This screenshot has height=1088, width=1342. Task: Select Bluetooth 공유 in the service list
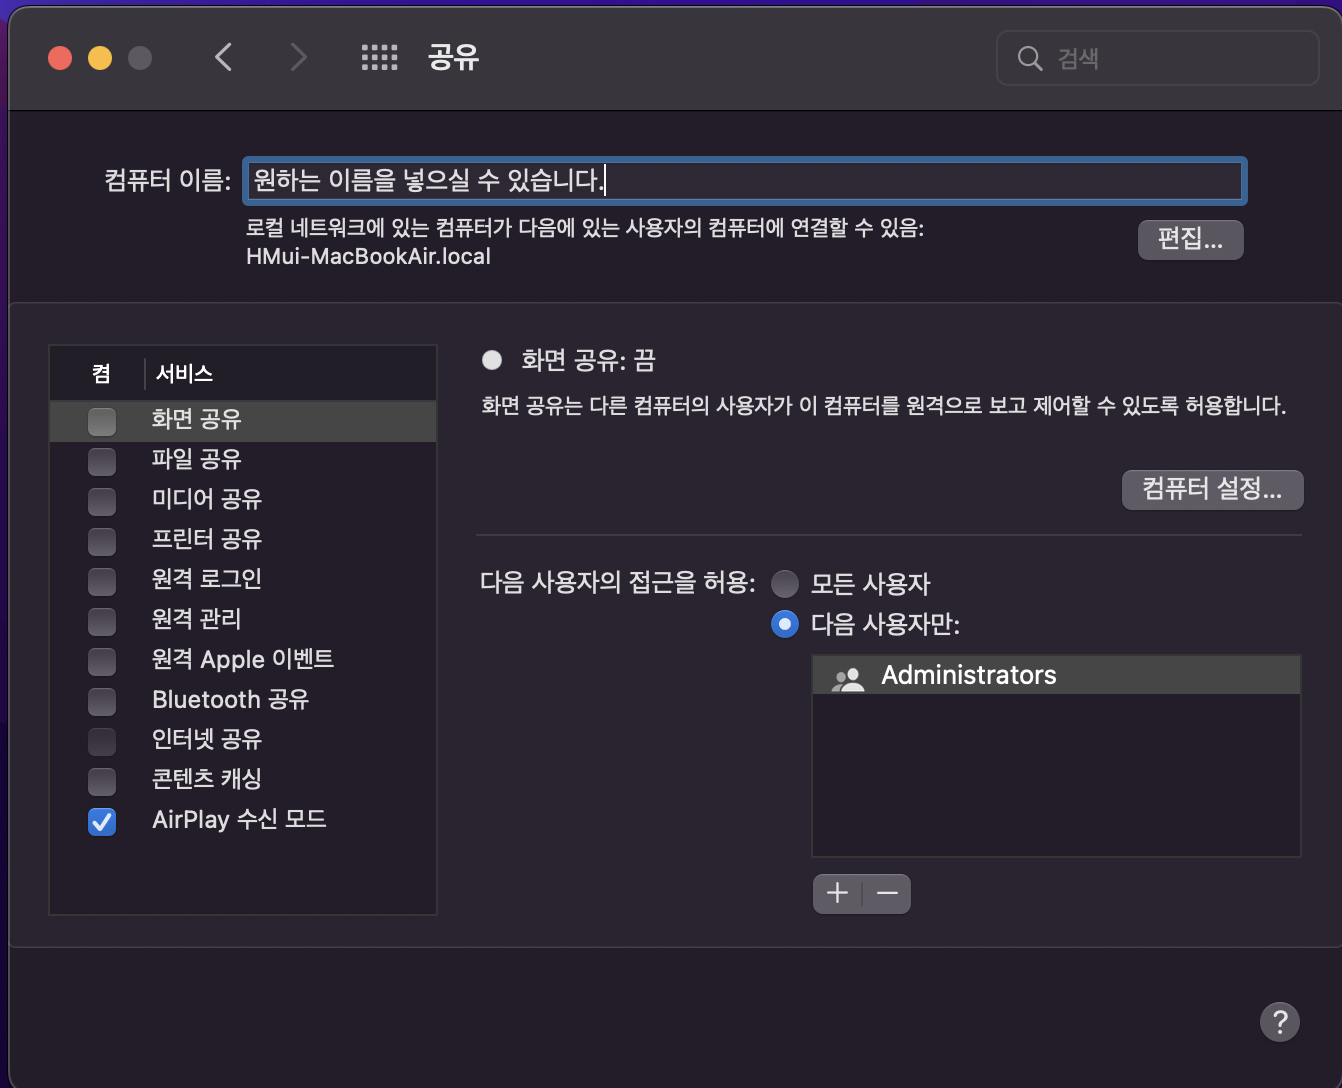tap(230, 700)
